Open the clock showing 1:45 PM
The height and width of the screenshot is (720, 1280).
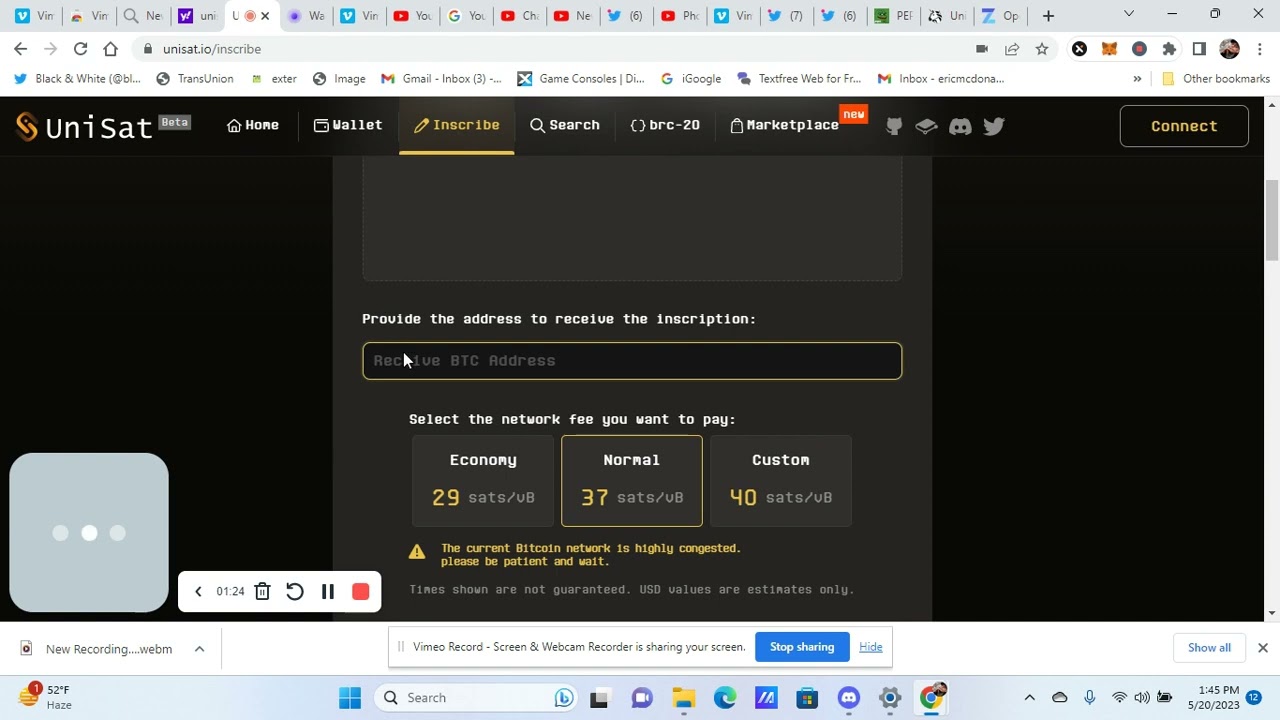click(1213, 698)
